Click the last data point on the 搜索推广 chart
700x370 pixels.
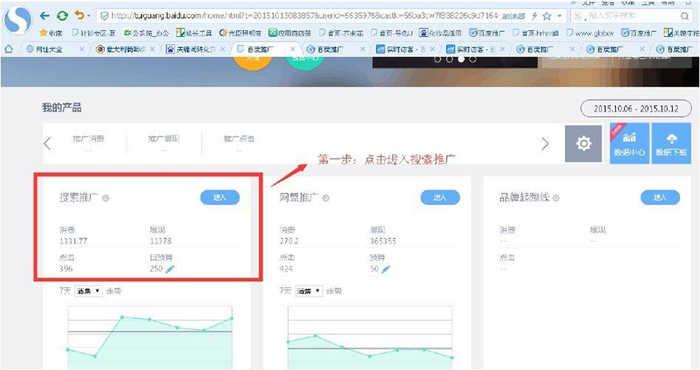click(232, 318)
